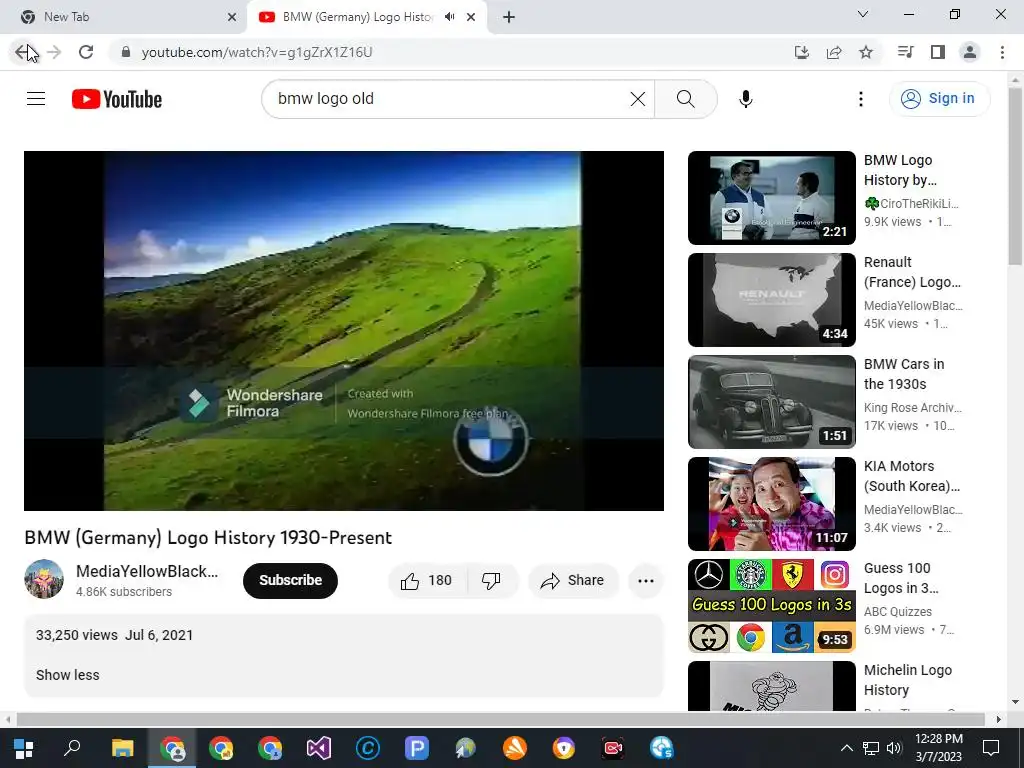The height and width of the screenshot is (768, 1024).
Task: Show hidden system tray icons
Action: point(846,748)
